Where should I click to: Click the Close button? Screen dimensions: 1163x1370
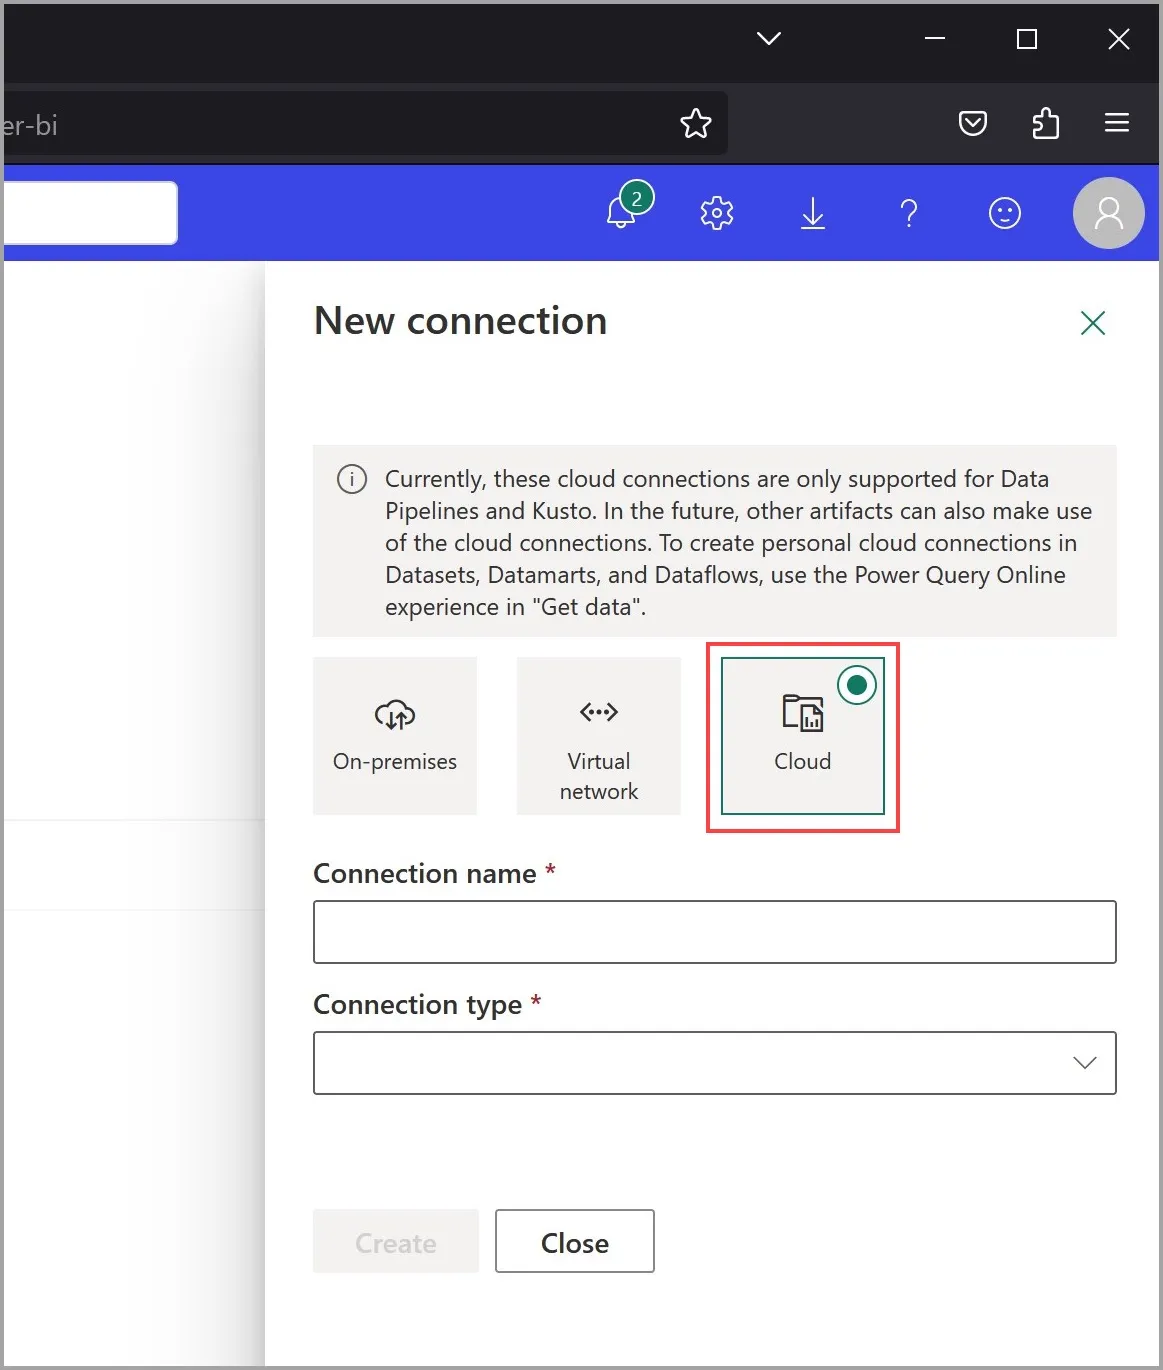point(574,1241)
